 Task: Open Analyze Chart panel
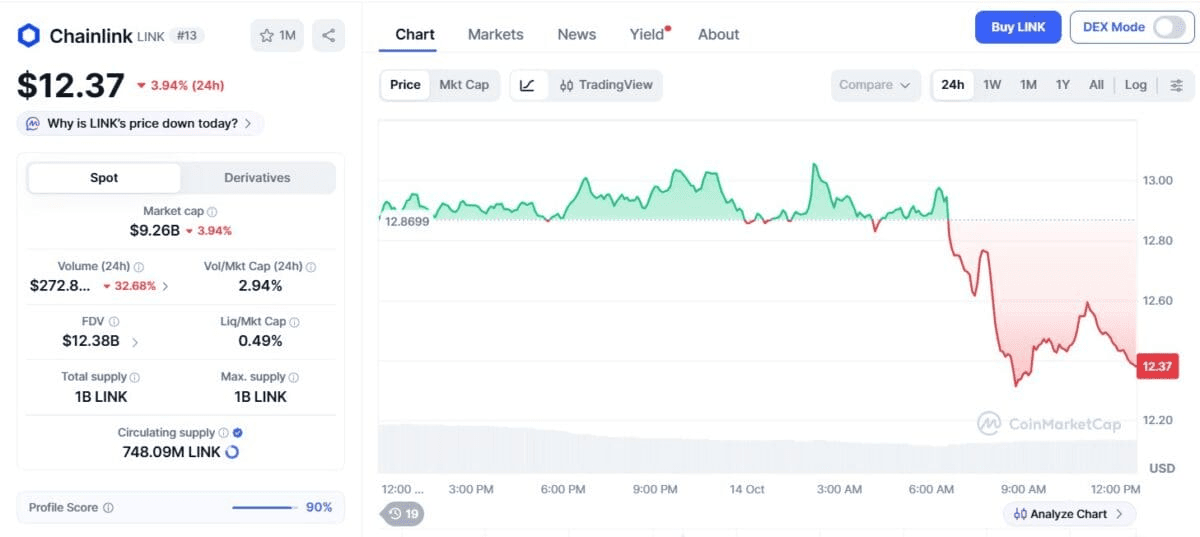pos(1069,514)
